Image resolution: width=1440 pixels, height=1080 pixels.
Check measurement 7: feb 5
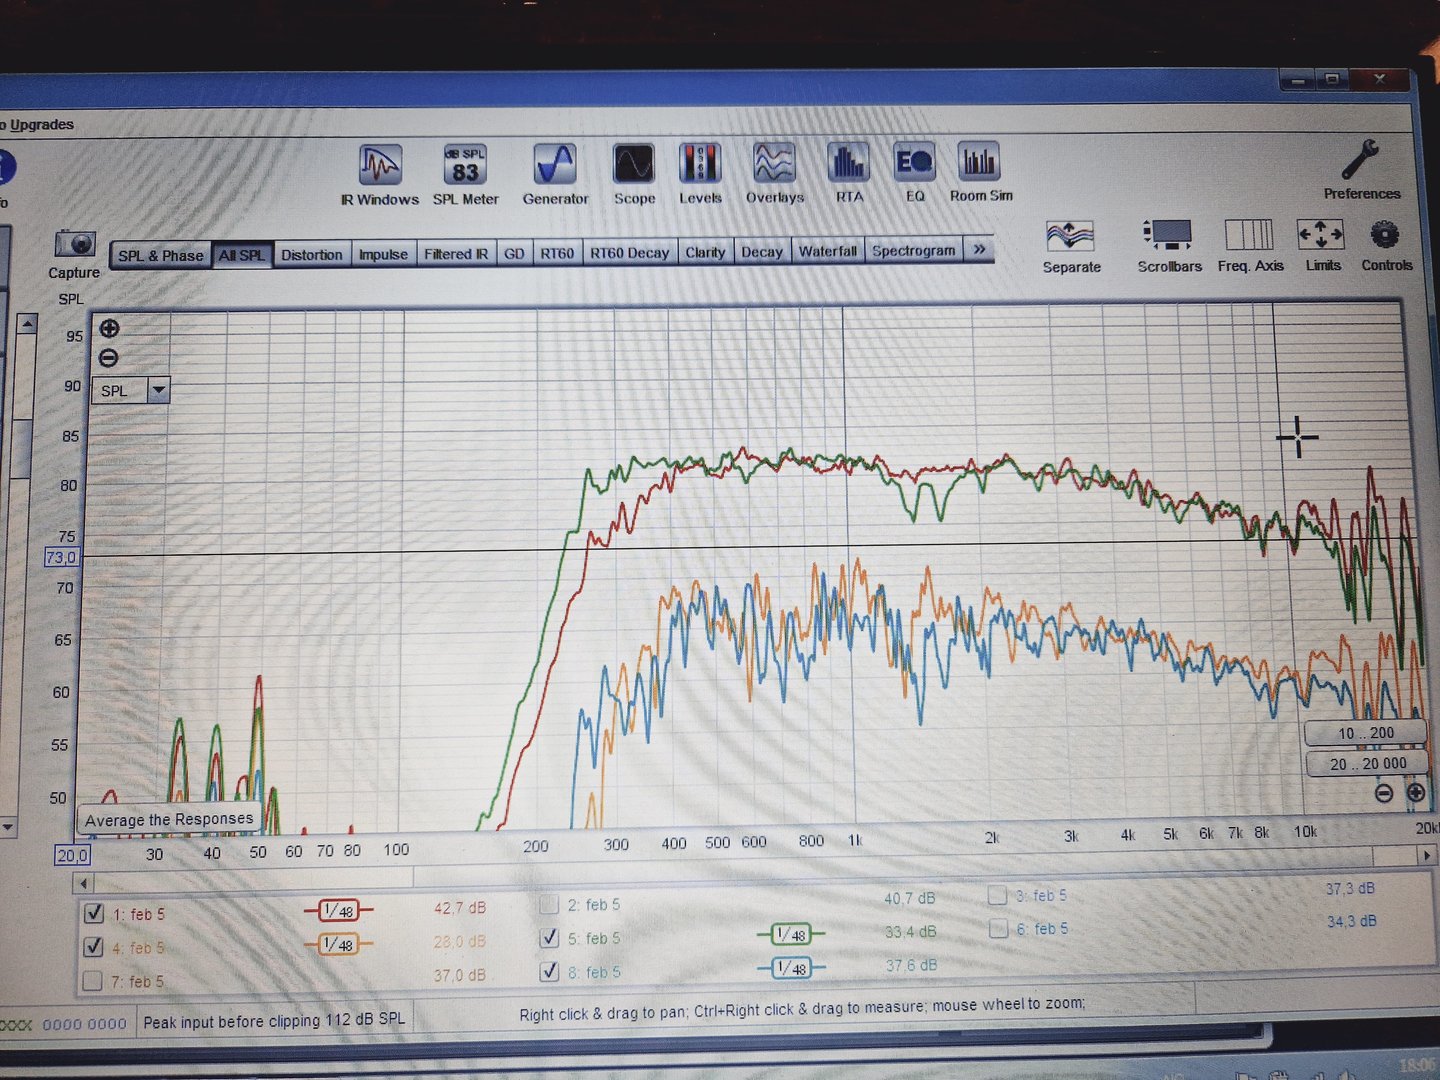(93, 980)
